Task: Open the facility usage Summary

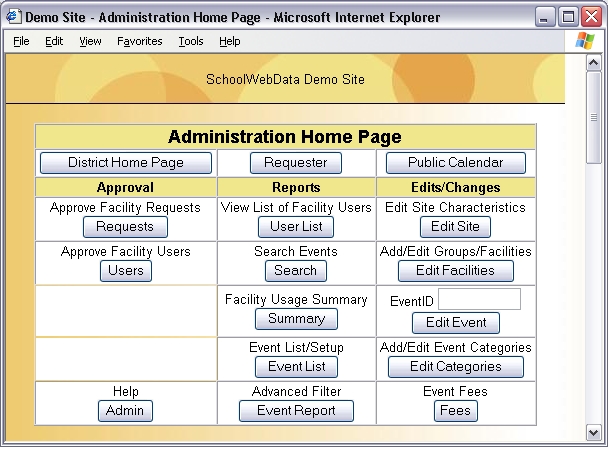Action: [296, 319]
